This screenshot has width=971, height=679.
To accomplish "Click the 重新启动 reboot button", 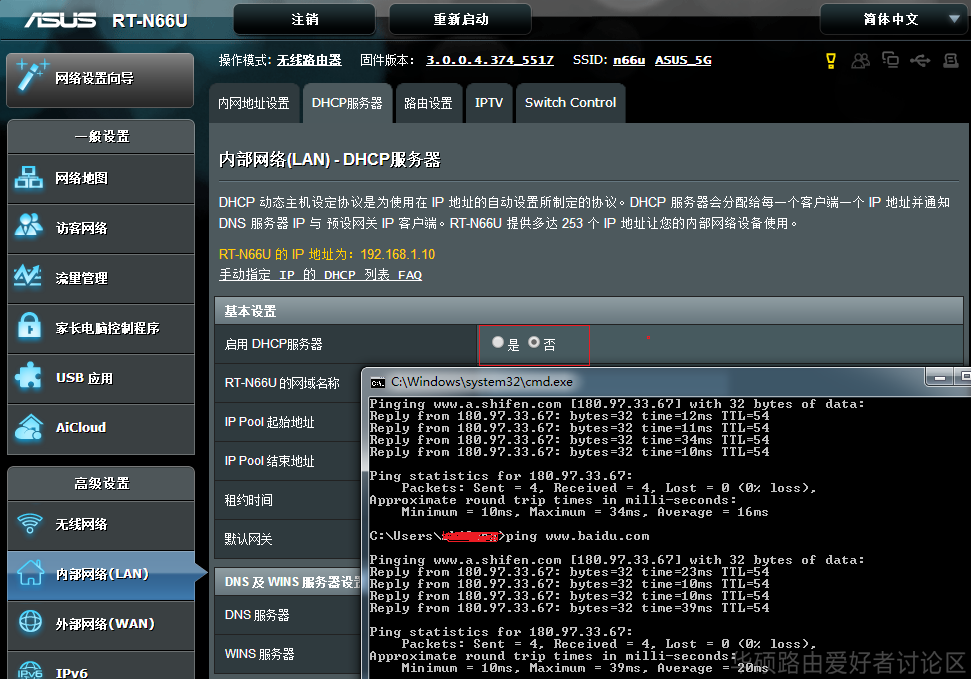I will point(460,19).
